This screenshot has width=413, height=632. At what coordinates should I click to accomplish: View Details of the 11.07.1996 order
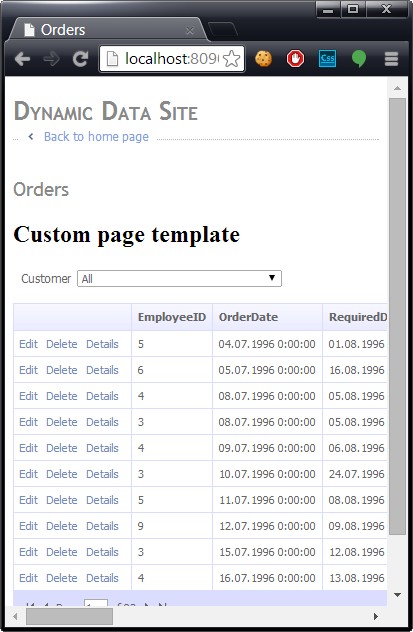pos(102,500)
